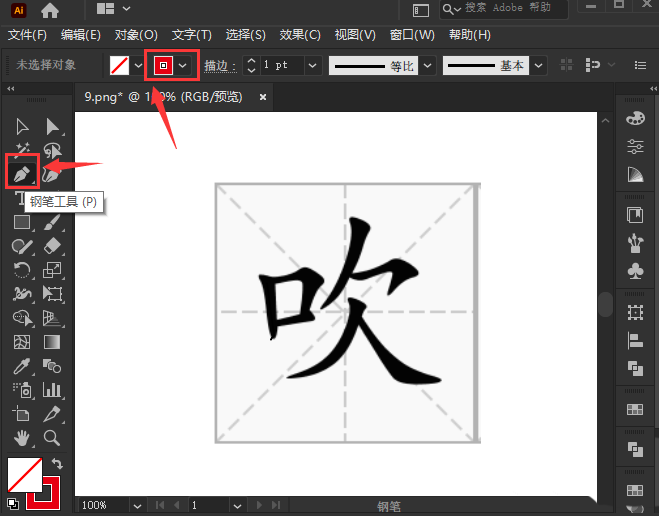
Task: Select the Magic Wand tool
Action: [22, 149]
